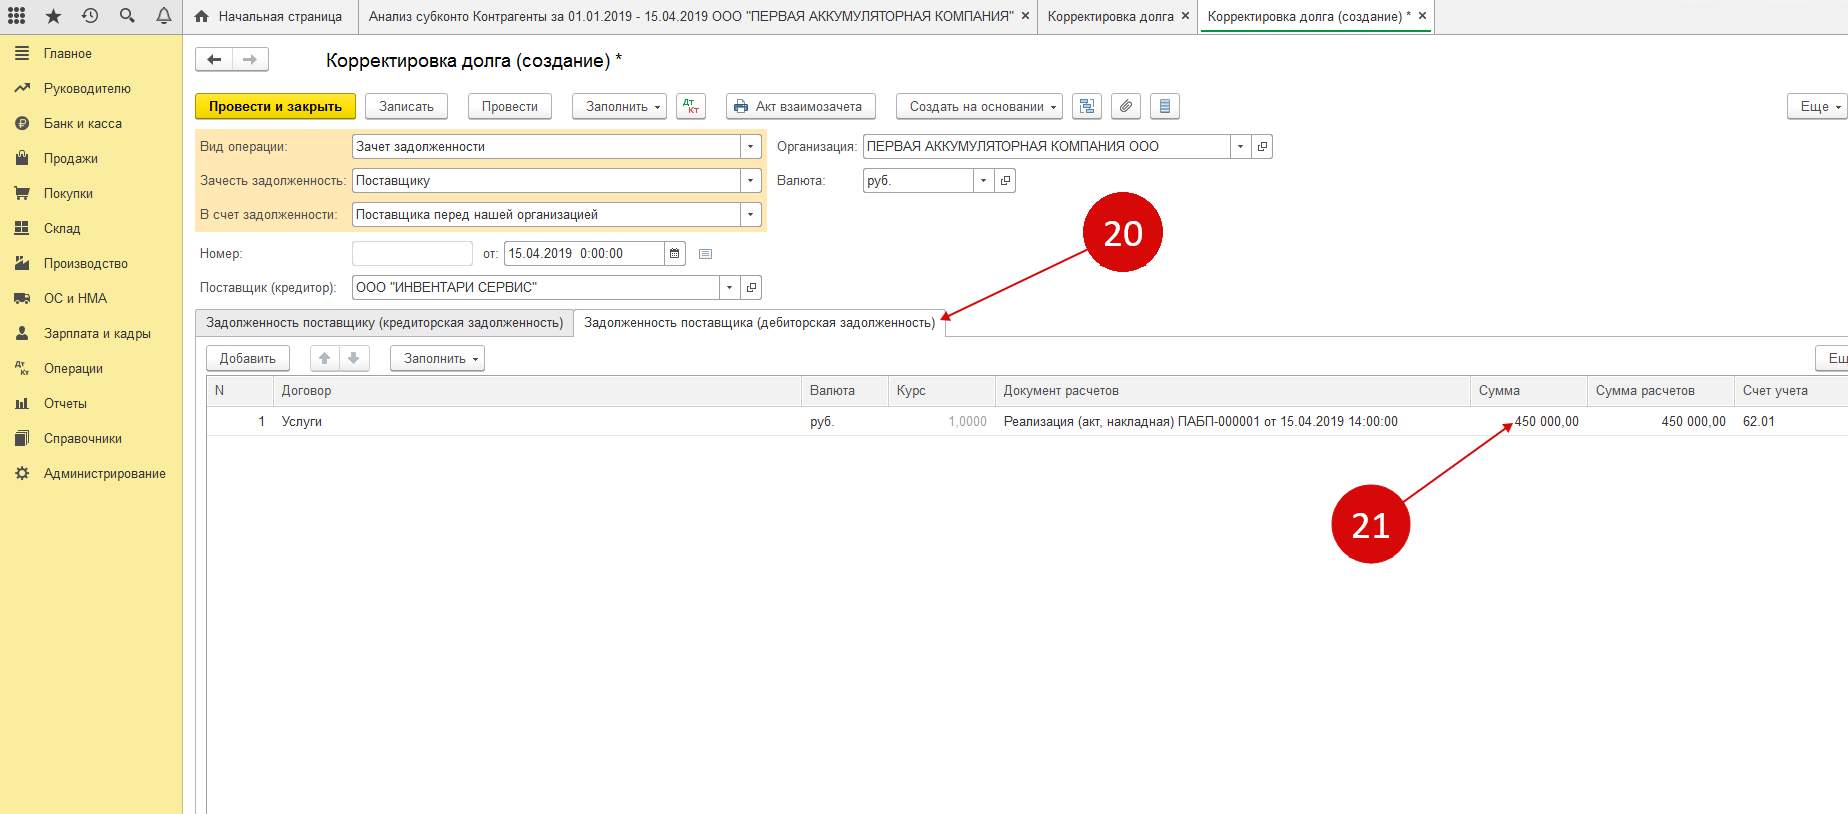The width and height of the screenshot is (1848, 814).
Task: Close the Корректировка долга tab
Action: point(1185,16)
